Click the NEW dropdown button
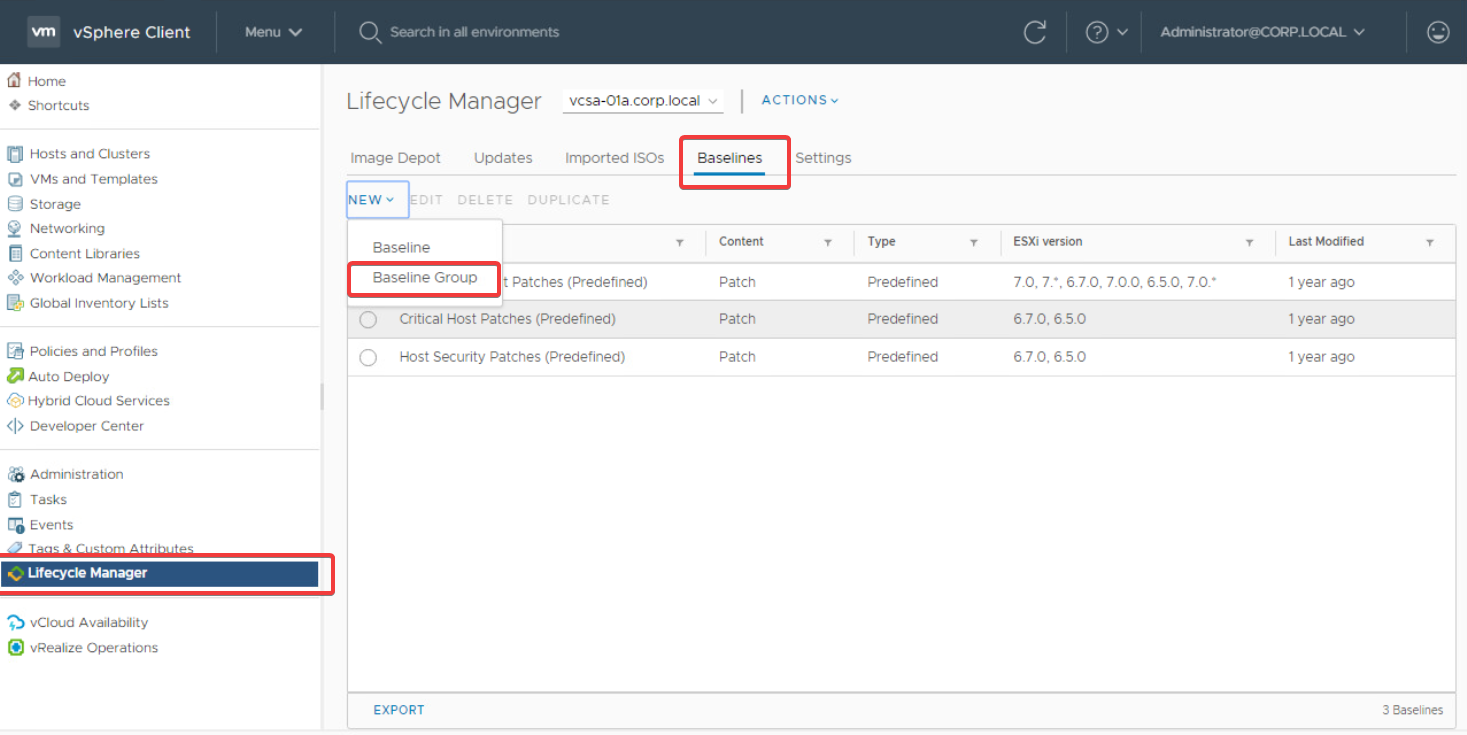1467x735 pixels. 378,200
